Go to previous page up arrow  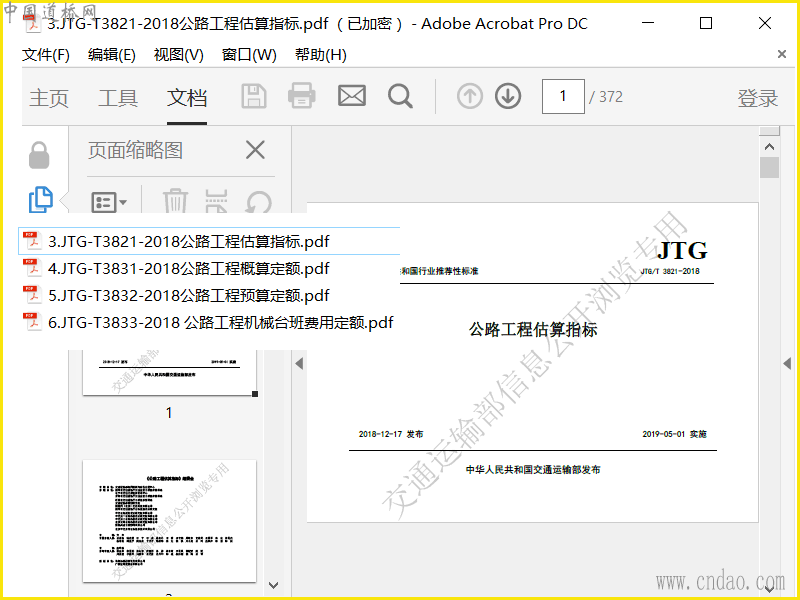470,96
